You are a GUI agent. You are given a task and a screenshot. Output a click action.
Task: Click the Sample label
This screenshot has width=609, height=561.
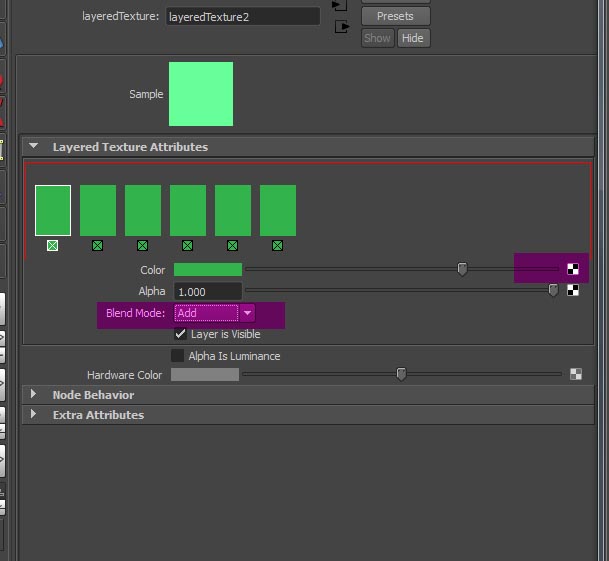pos(146,94)
